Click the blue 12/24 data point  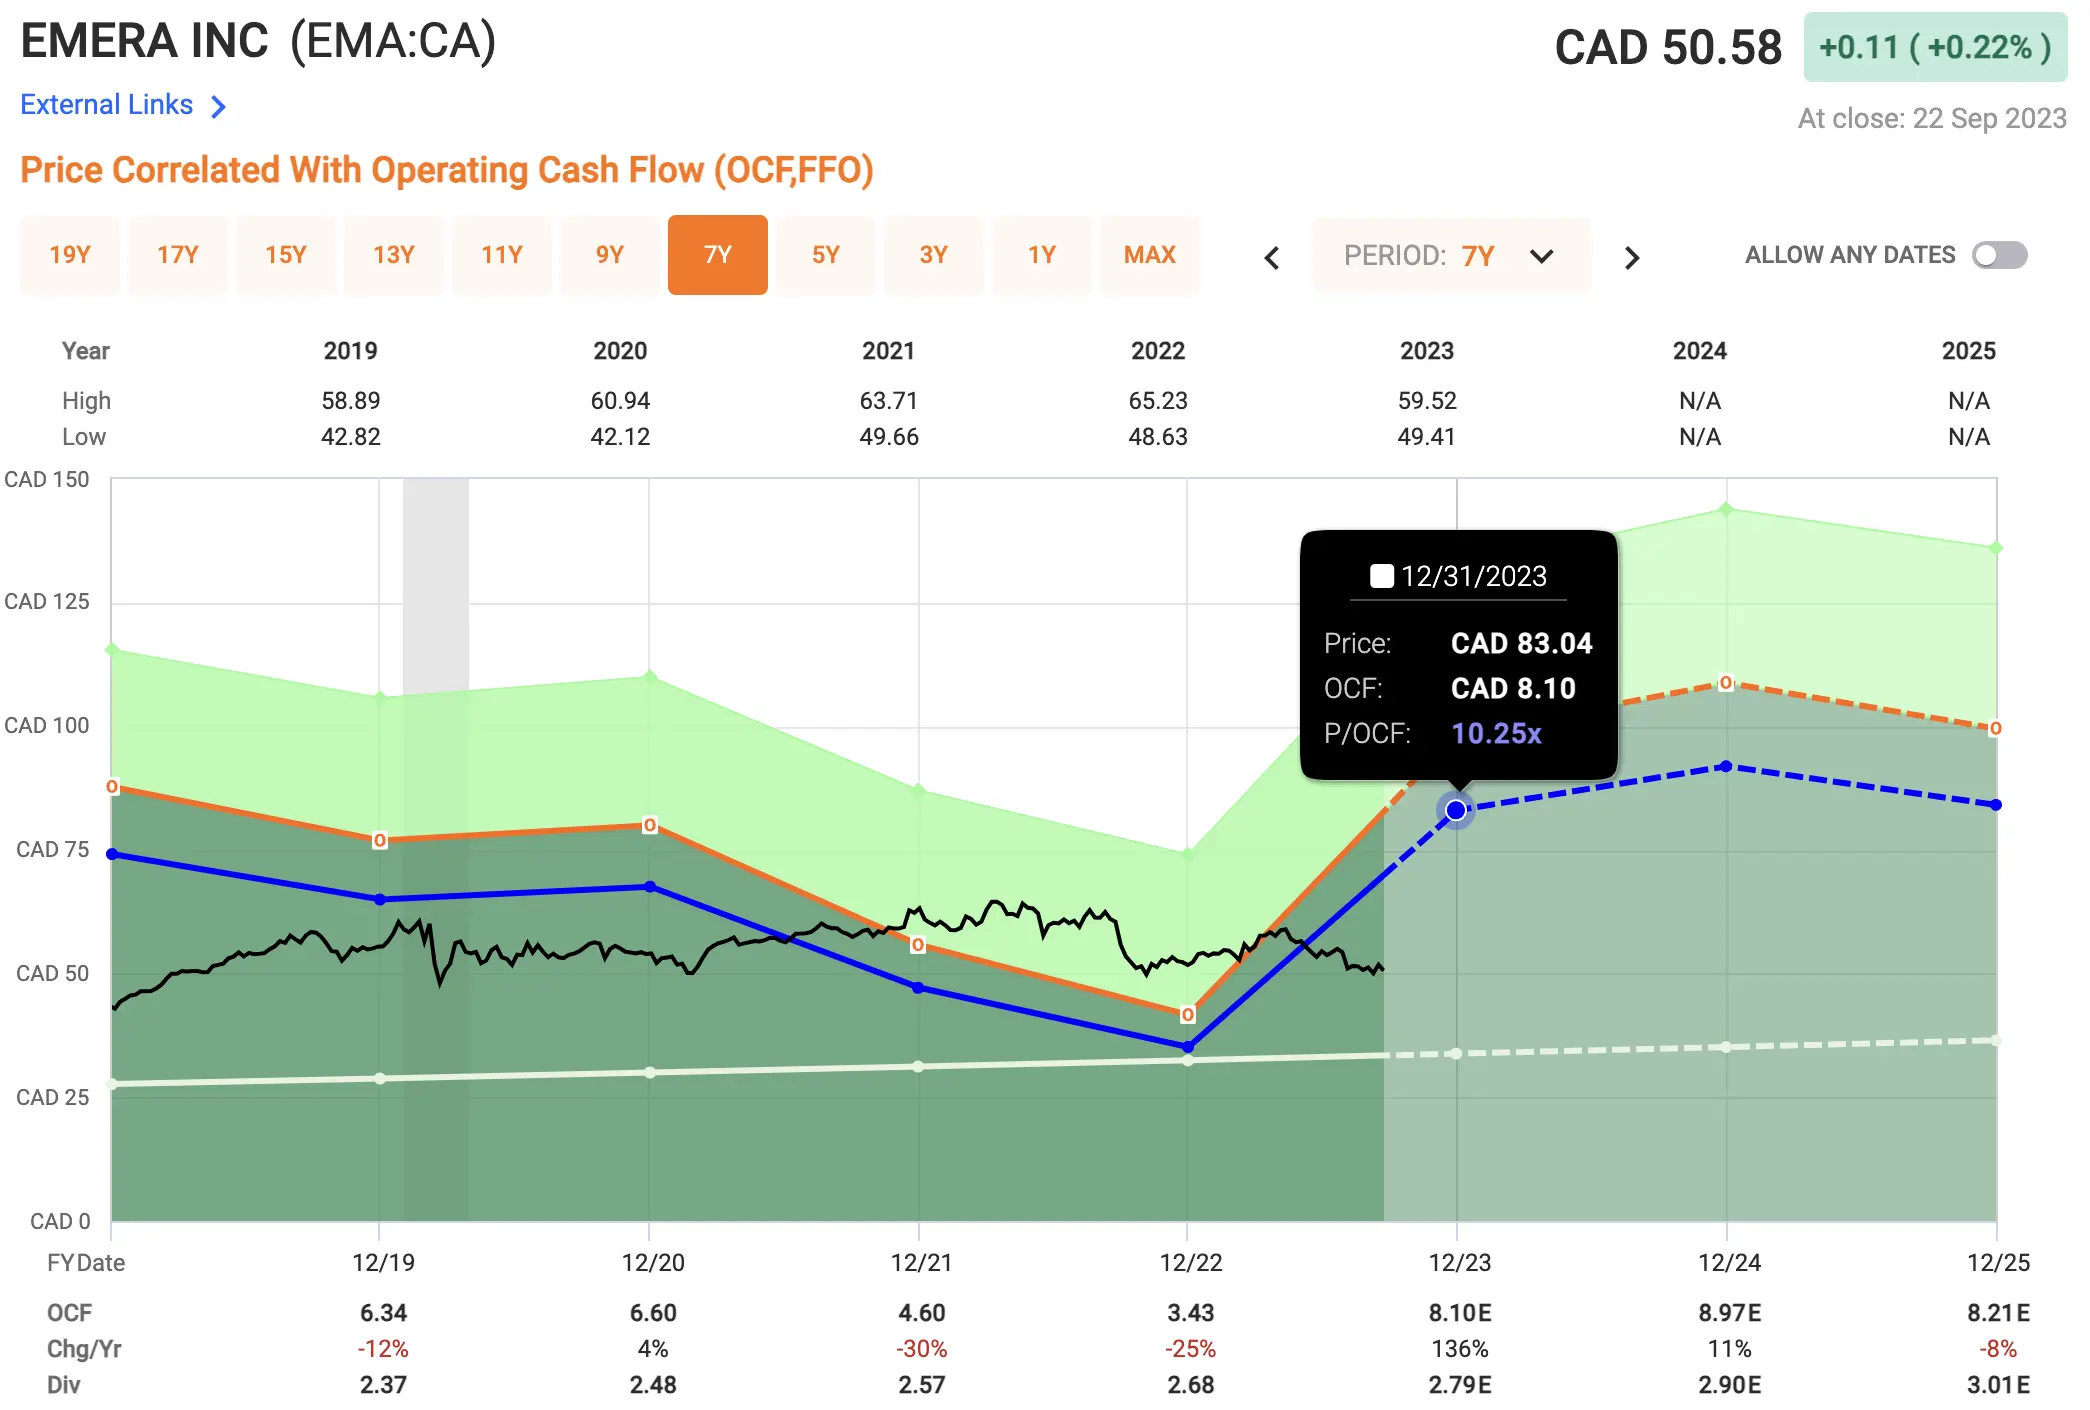[x=1726, y=766]
